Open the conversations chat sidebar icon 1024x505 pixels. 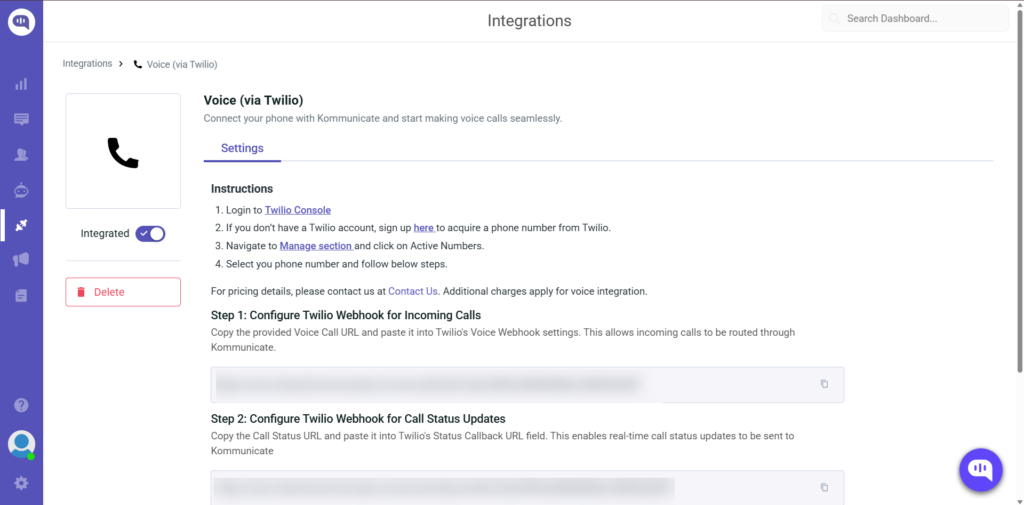(x=22, y=119)
